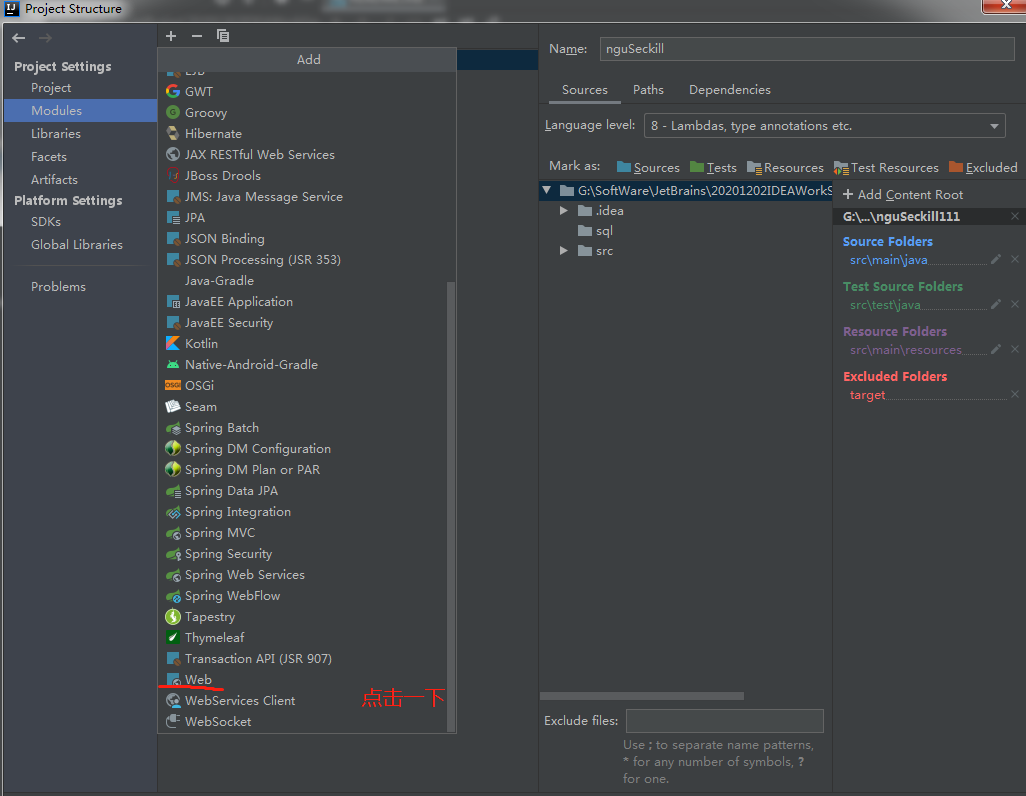Select Spring MVC entry

pyautogui.click(x=307, y=533)
